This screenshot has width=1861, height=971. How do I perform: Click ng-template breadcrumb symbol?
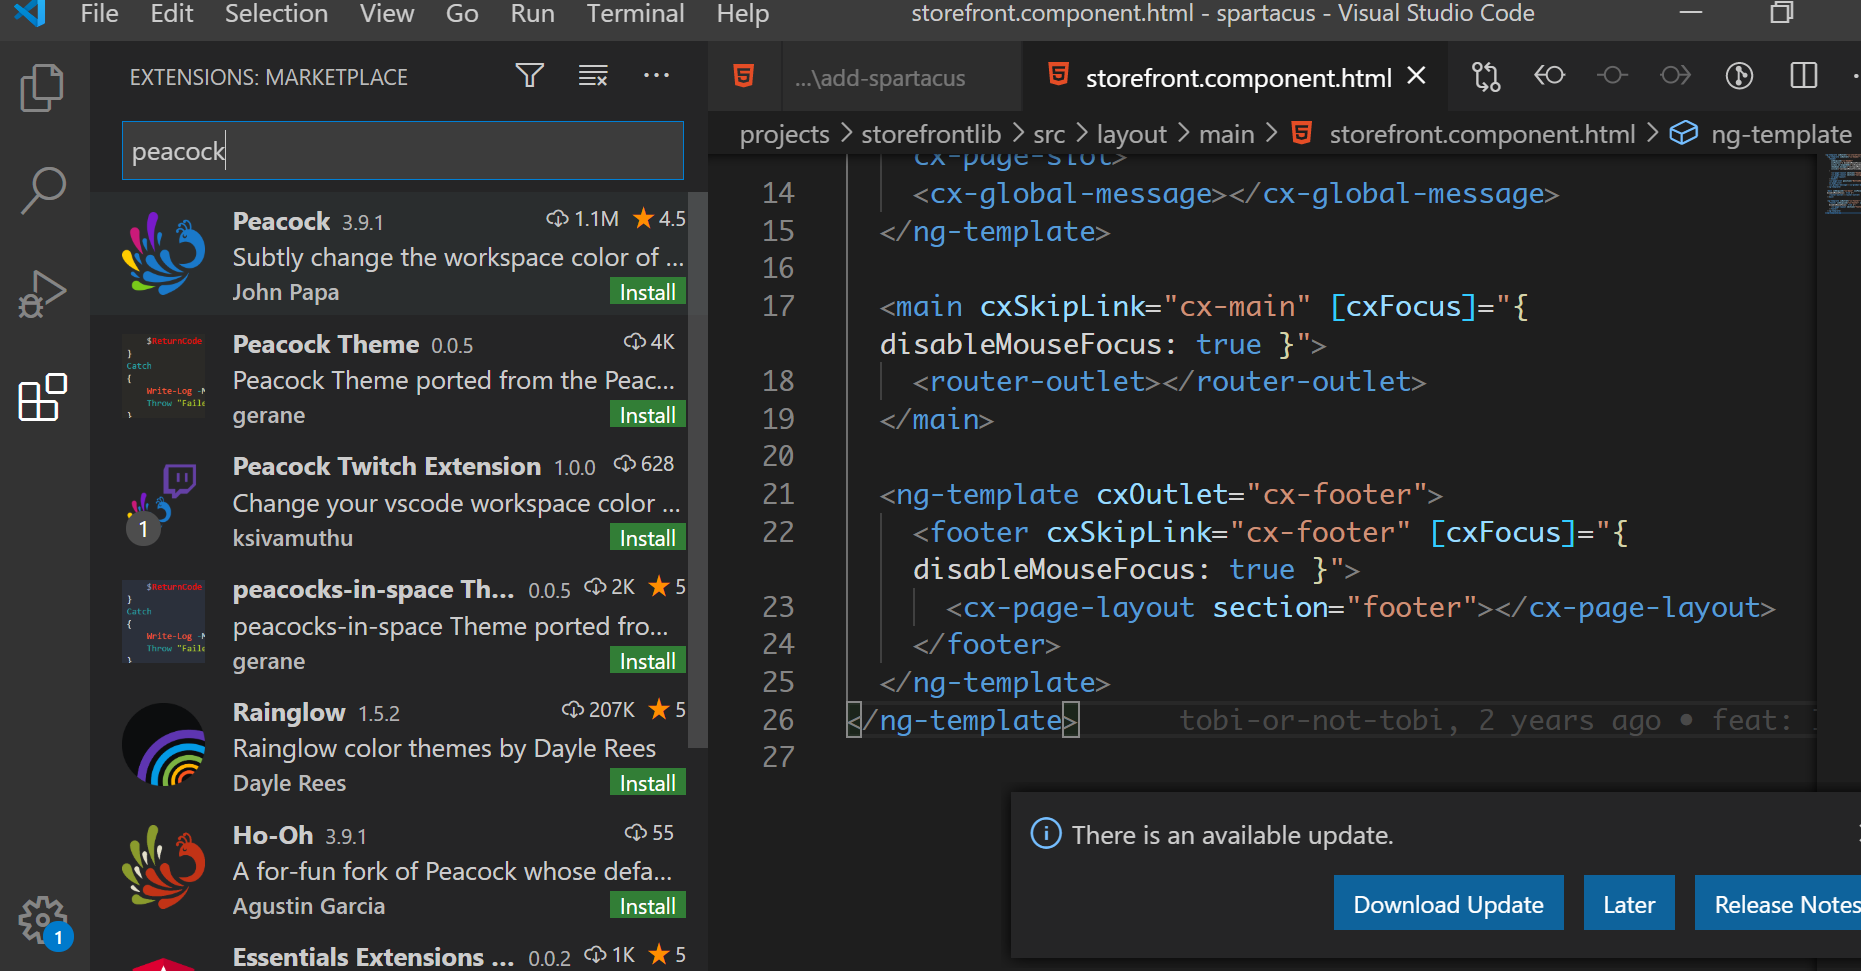[x=1781, y=134]
